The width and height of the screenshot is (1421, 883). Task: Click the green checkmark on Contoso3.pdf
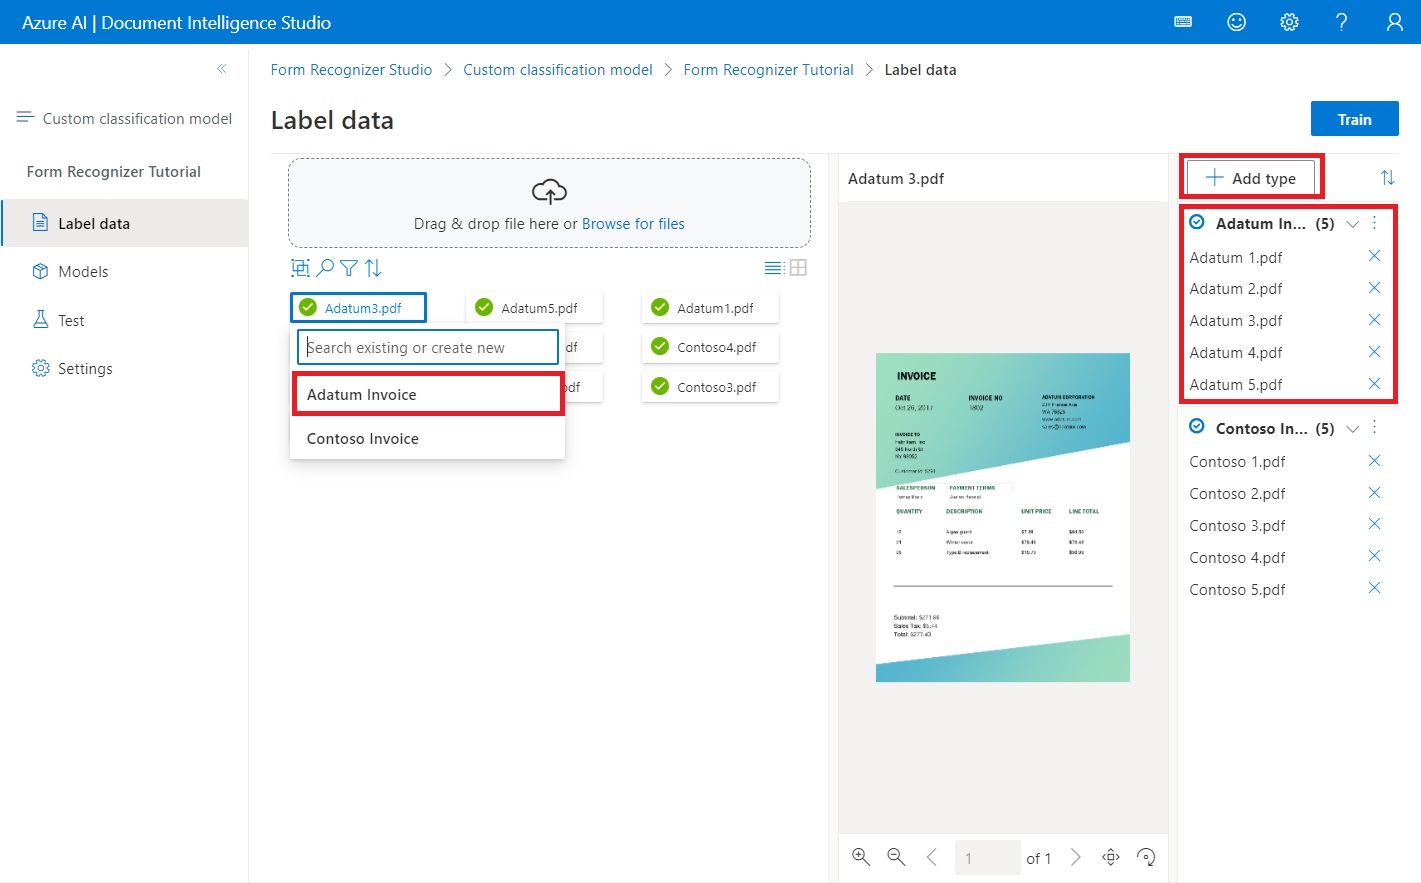click(661, 387)
